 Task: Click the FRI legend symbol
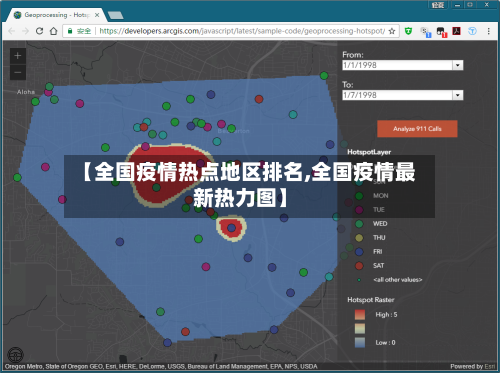pyautogui.click(x=359, y=252)
